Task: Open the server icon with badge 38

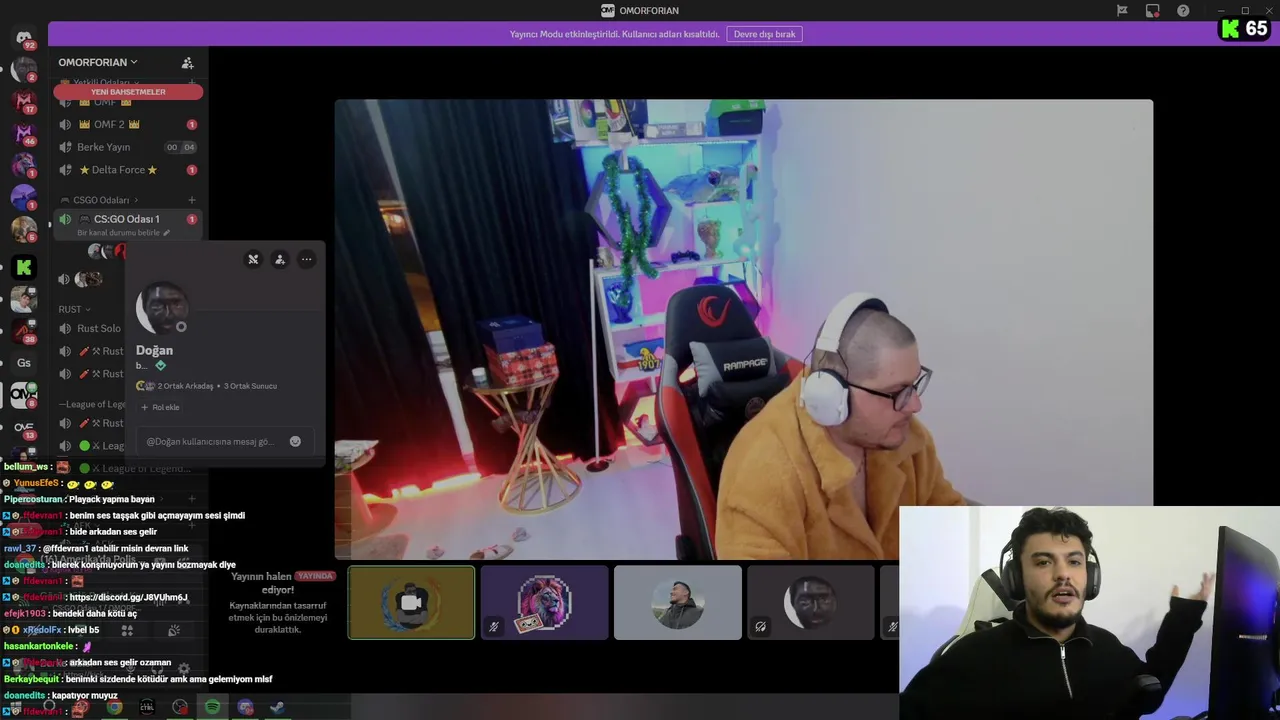Action: (24, 331)
